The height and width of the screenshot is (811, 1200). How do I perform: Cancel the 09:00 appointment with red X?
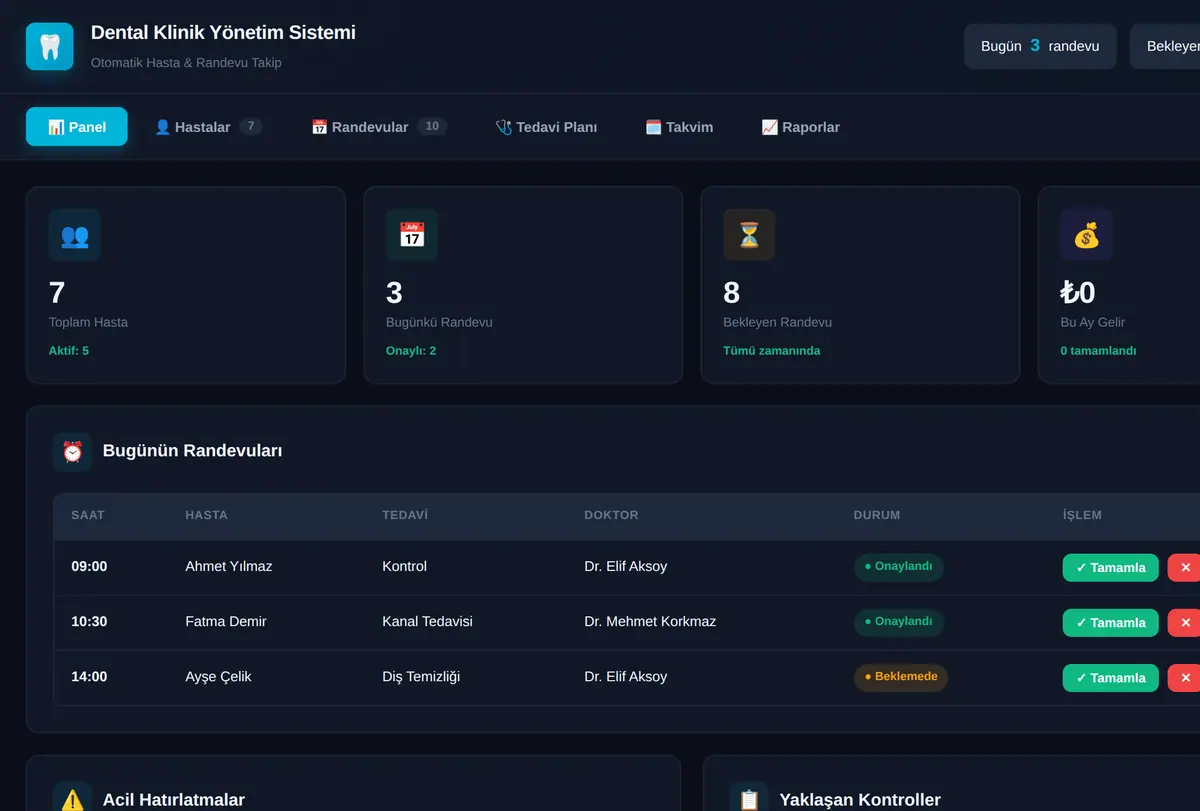click(x=1186, y=567)
